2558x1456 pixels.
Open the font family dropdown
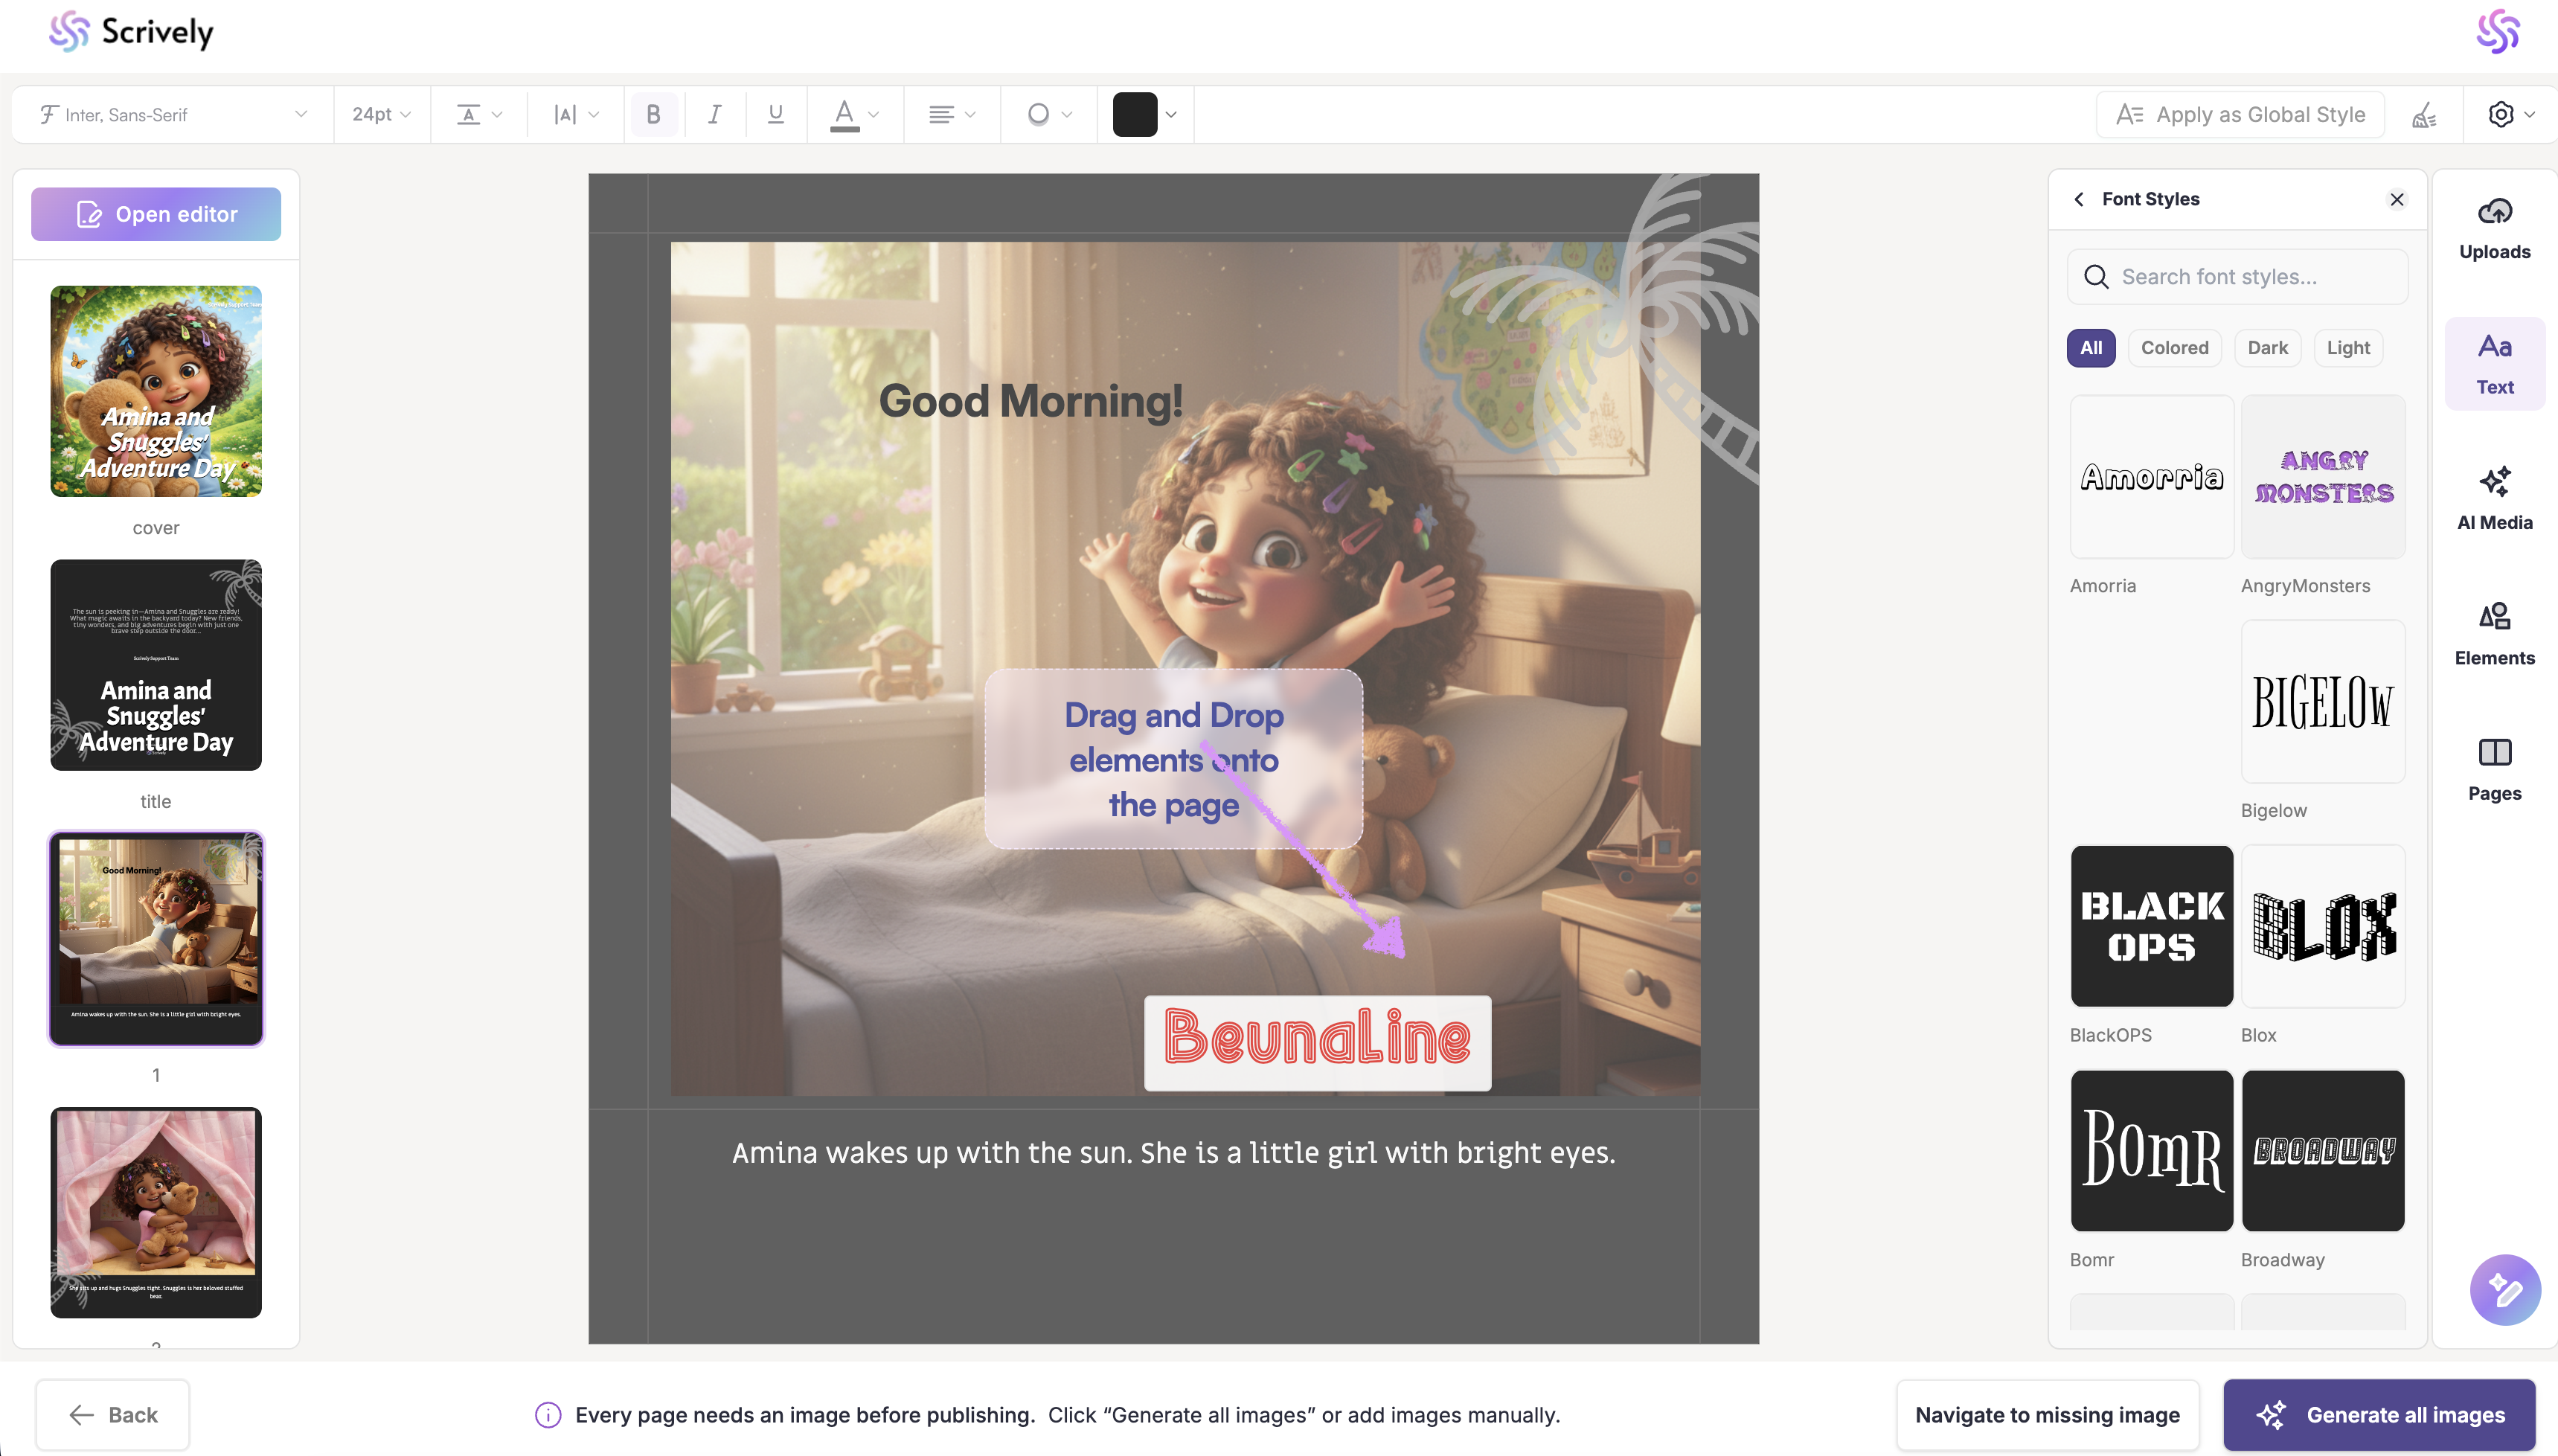(172, 115)
